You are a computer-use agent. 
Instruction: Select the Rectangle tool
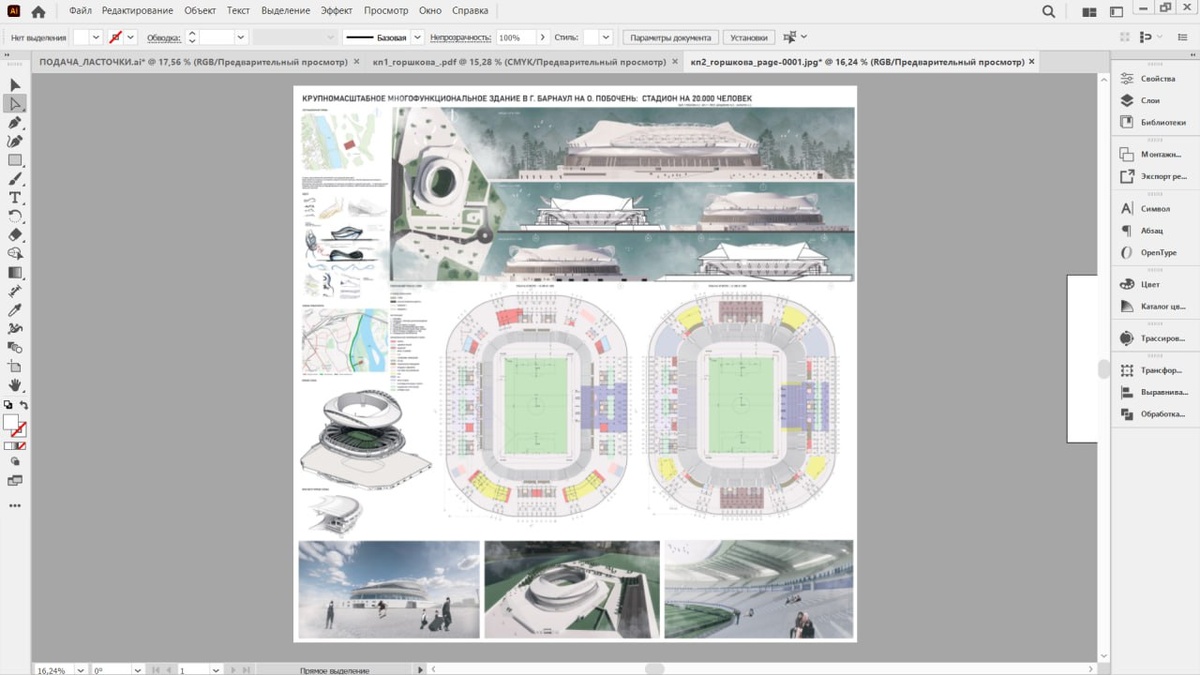pyautogui.click(x=15, y=160)
